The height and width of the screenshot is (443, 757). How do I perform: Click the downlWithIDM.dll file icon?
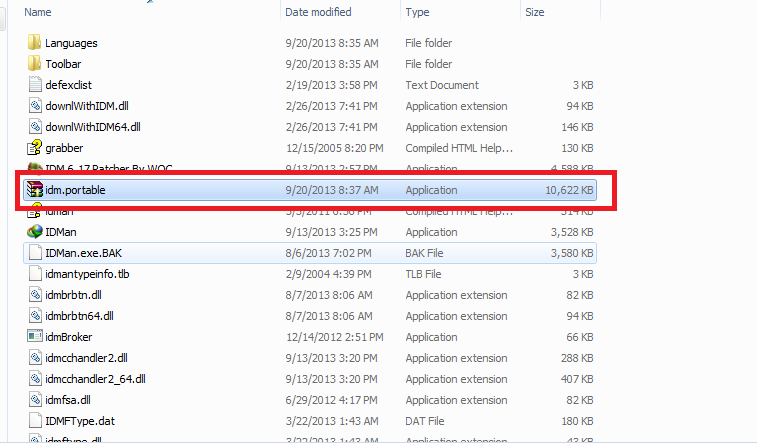[35, 105]
